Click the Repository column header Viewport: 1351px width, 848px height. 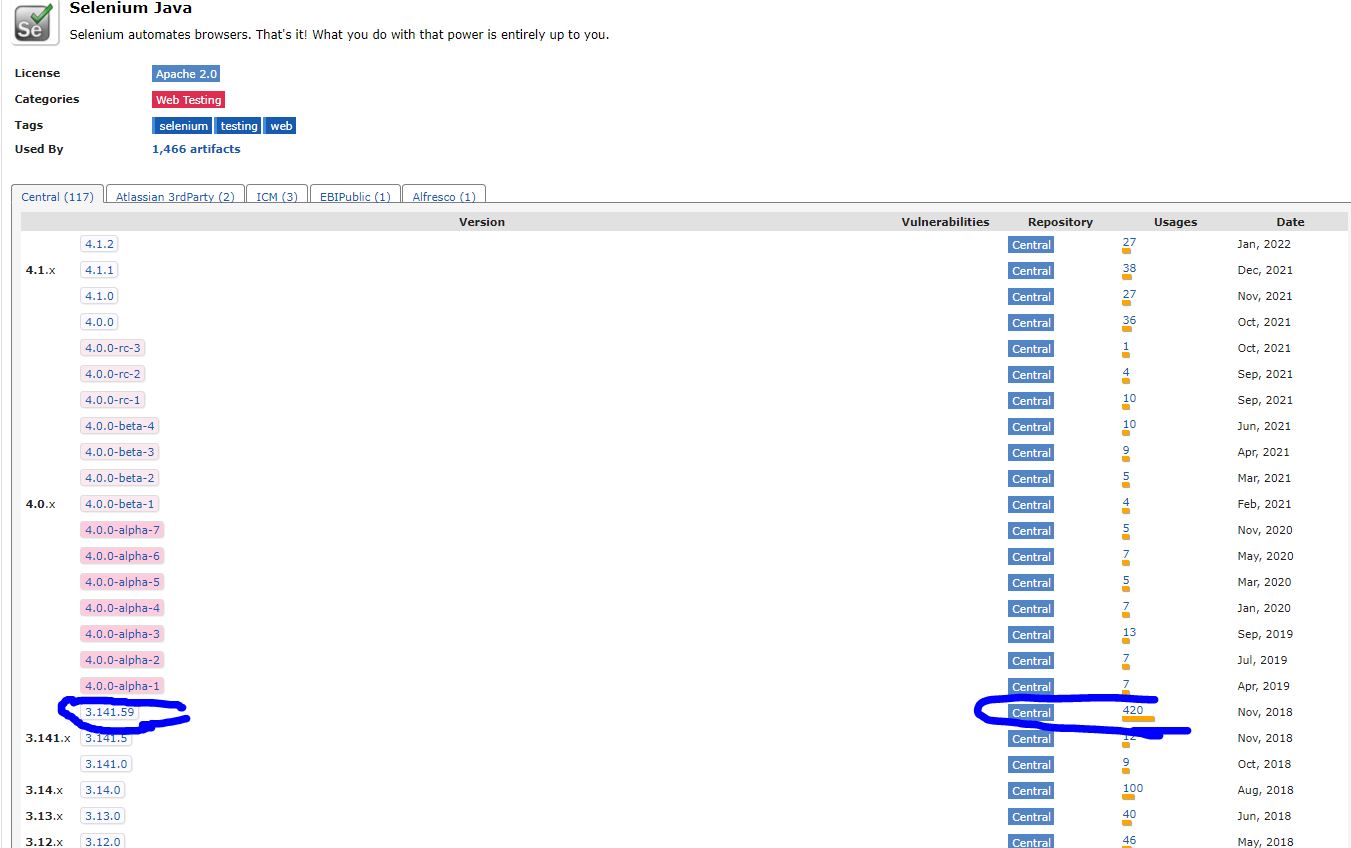[1060, 222]
